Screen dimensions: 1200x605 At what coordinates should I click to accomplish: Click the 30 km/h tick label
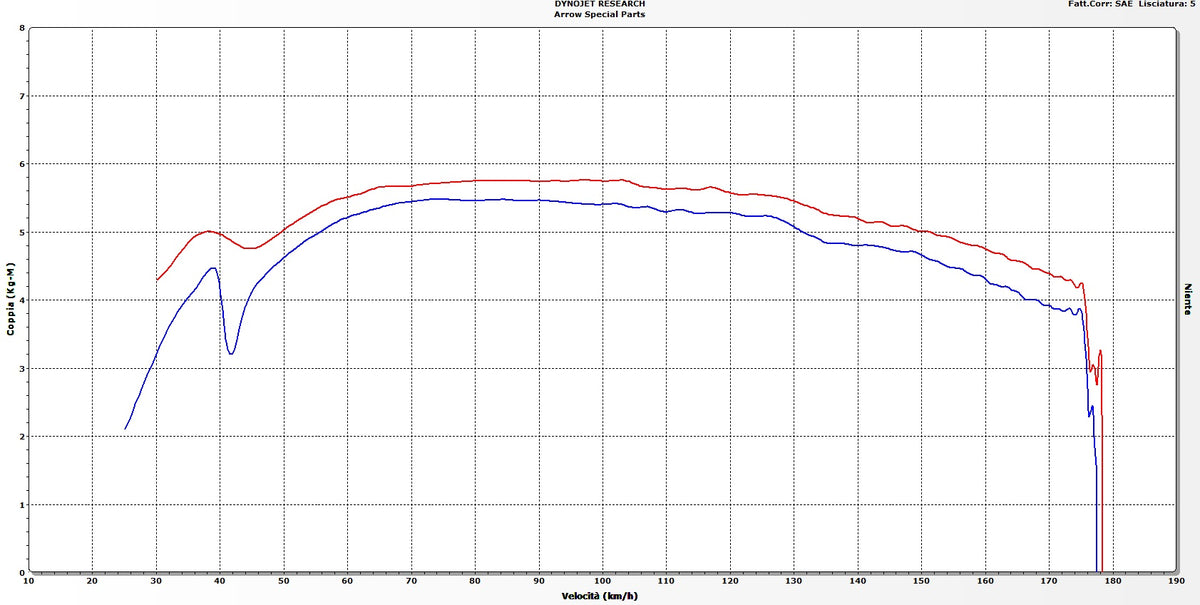[x=158, y=578]
